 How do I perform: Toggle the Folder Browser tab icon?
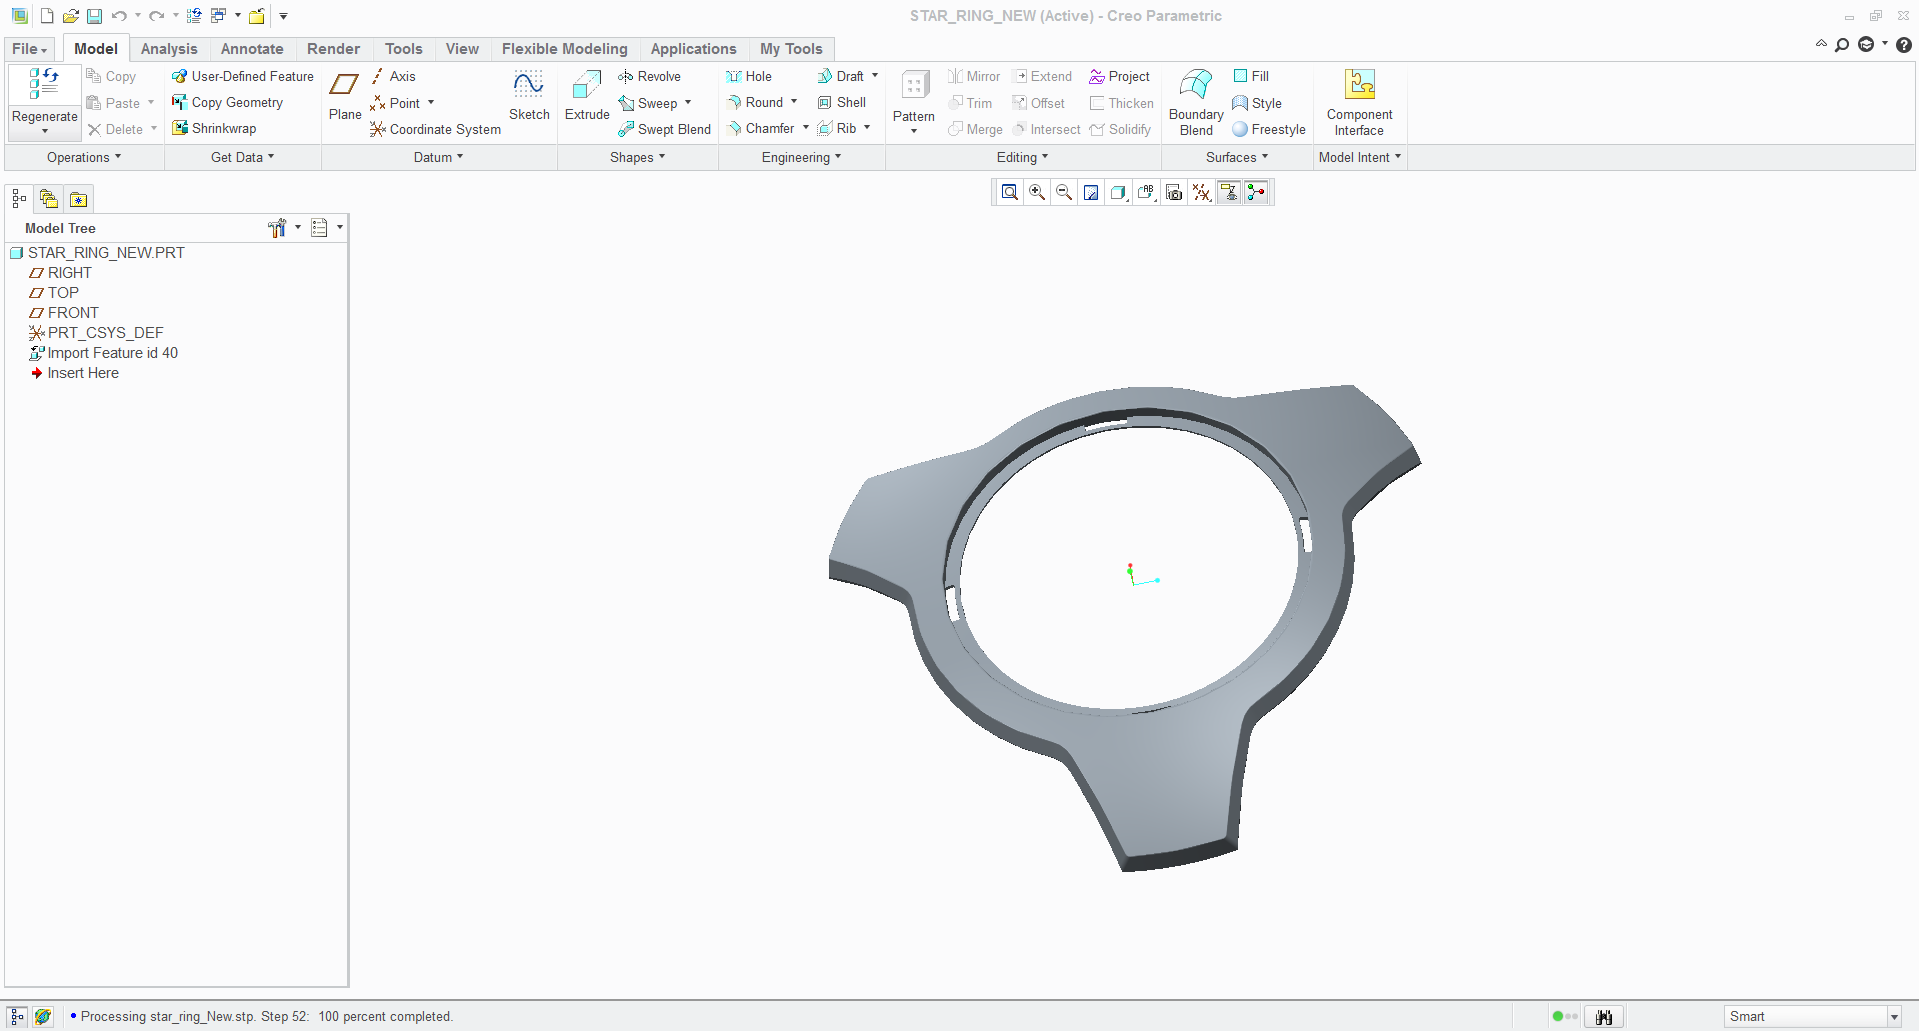(48, 199)
